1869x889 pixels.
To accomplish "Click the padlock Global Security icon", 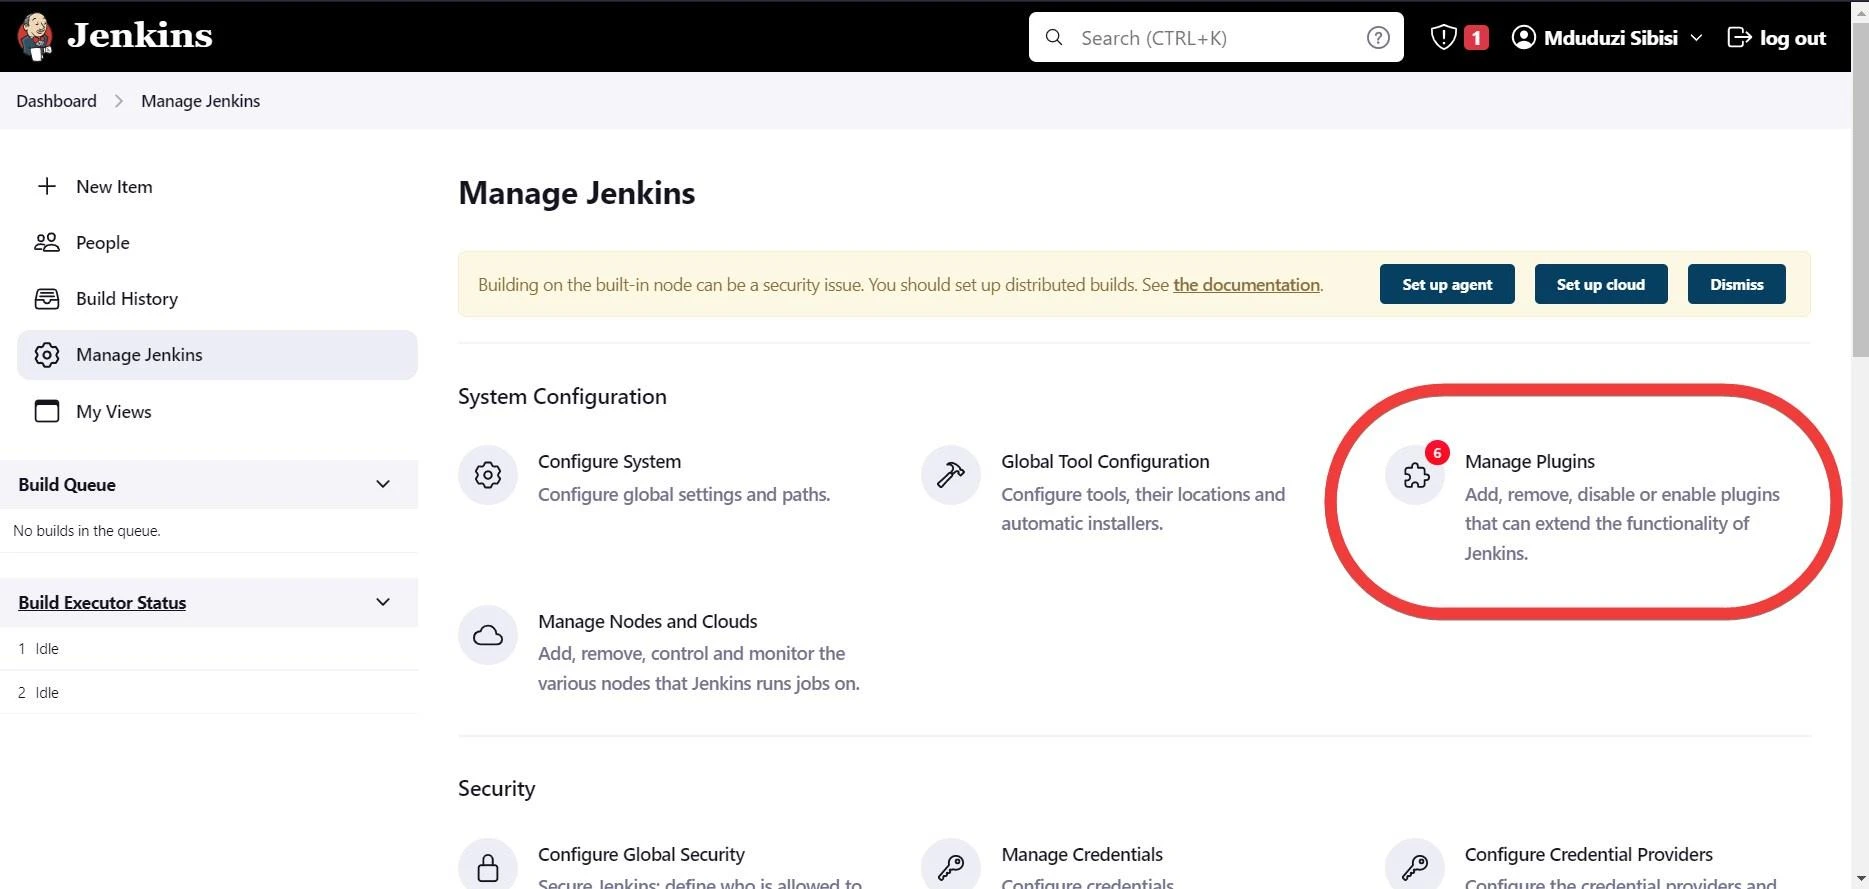I will coord(488,866).
